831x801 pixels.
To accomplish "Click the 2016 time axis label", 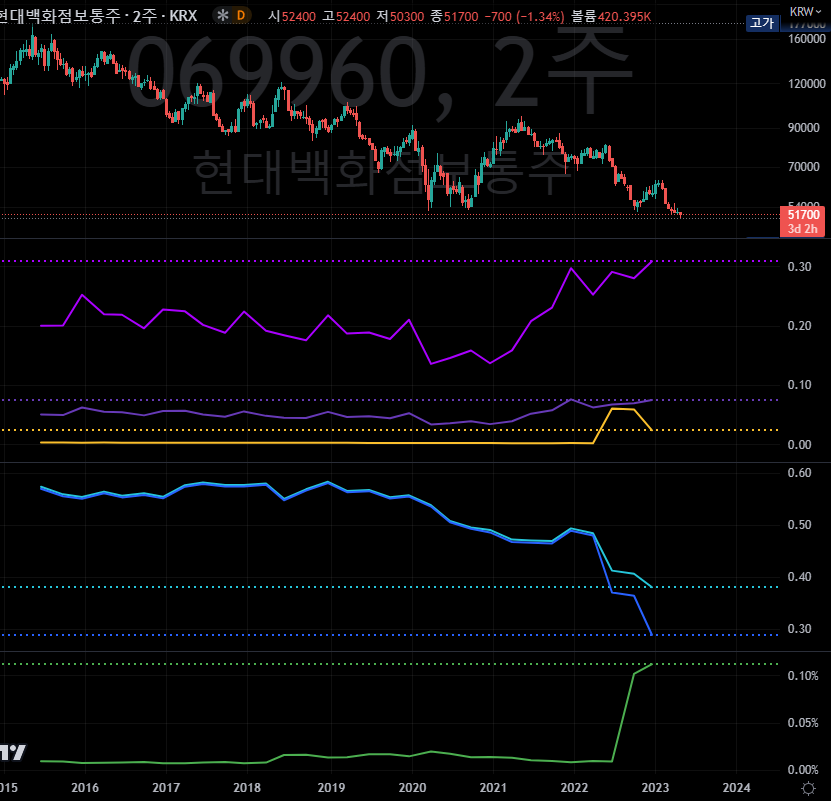I will (x=85, y=787).
